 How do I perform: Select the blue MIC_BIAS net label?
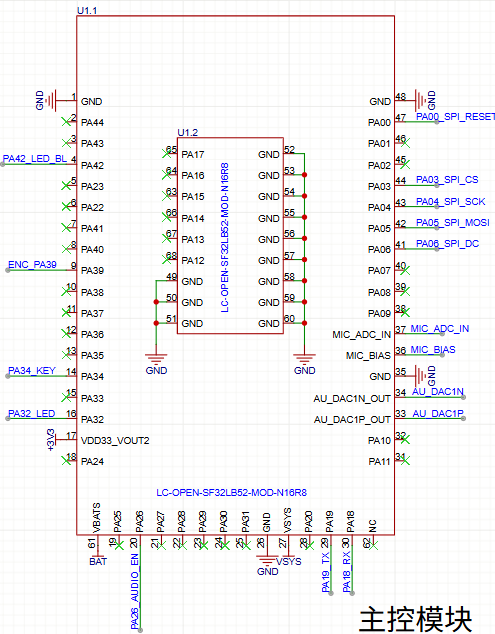coord(433,349)
